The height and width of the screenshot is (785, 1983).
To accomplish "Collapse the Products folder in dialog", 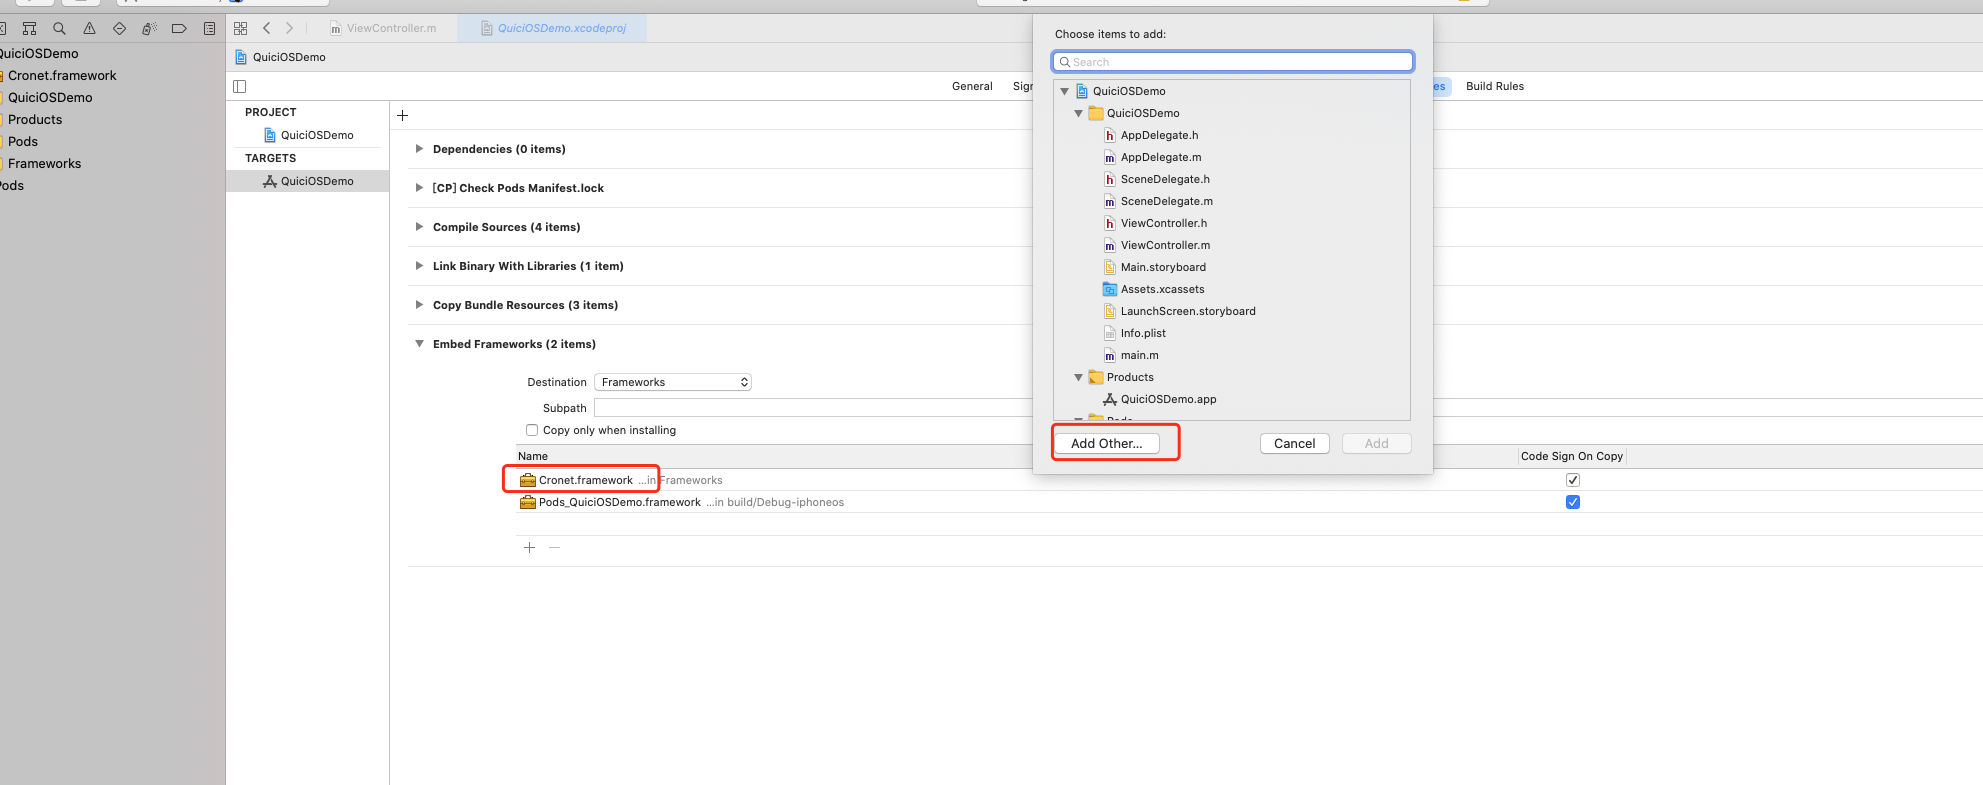I will (x=1078, y=377).
